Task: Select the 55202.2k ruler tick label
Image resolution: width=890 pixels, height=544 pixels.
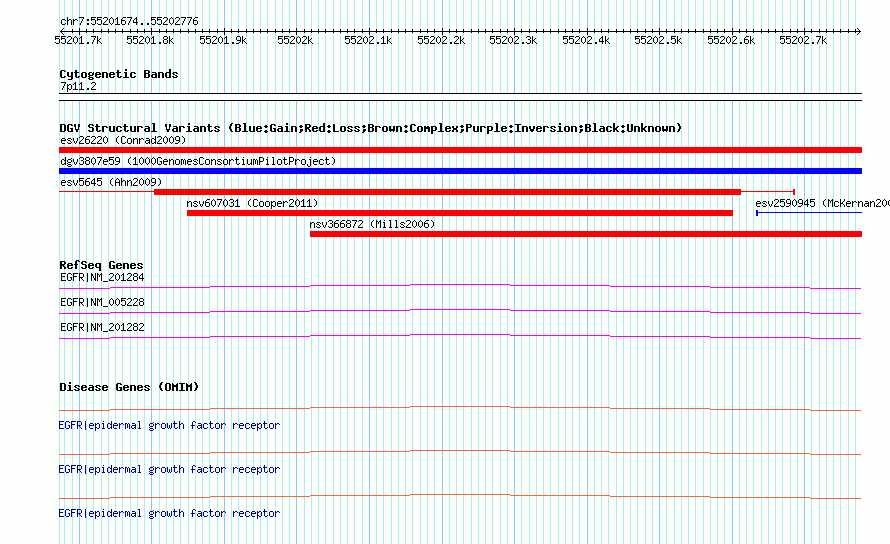Action: point(441,40)
